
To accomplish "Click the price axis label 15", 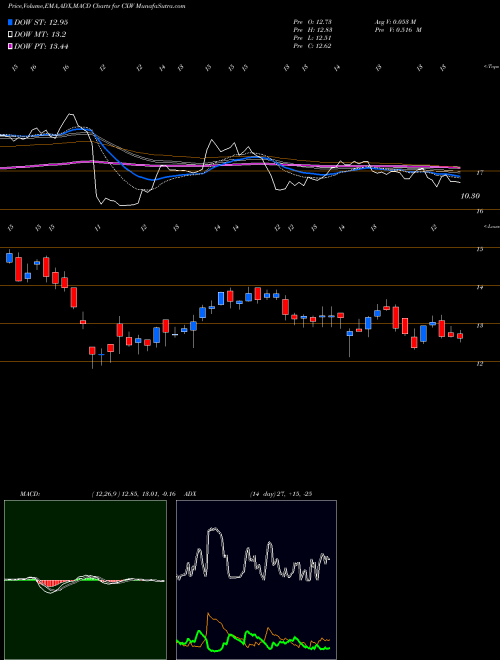I will (x=480, y=249).
